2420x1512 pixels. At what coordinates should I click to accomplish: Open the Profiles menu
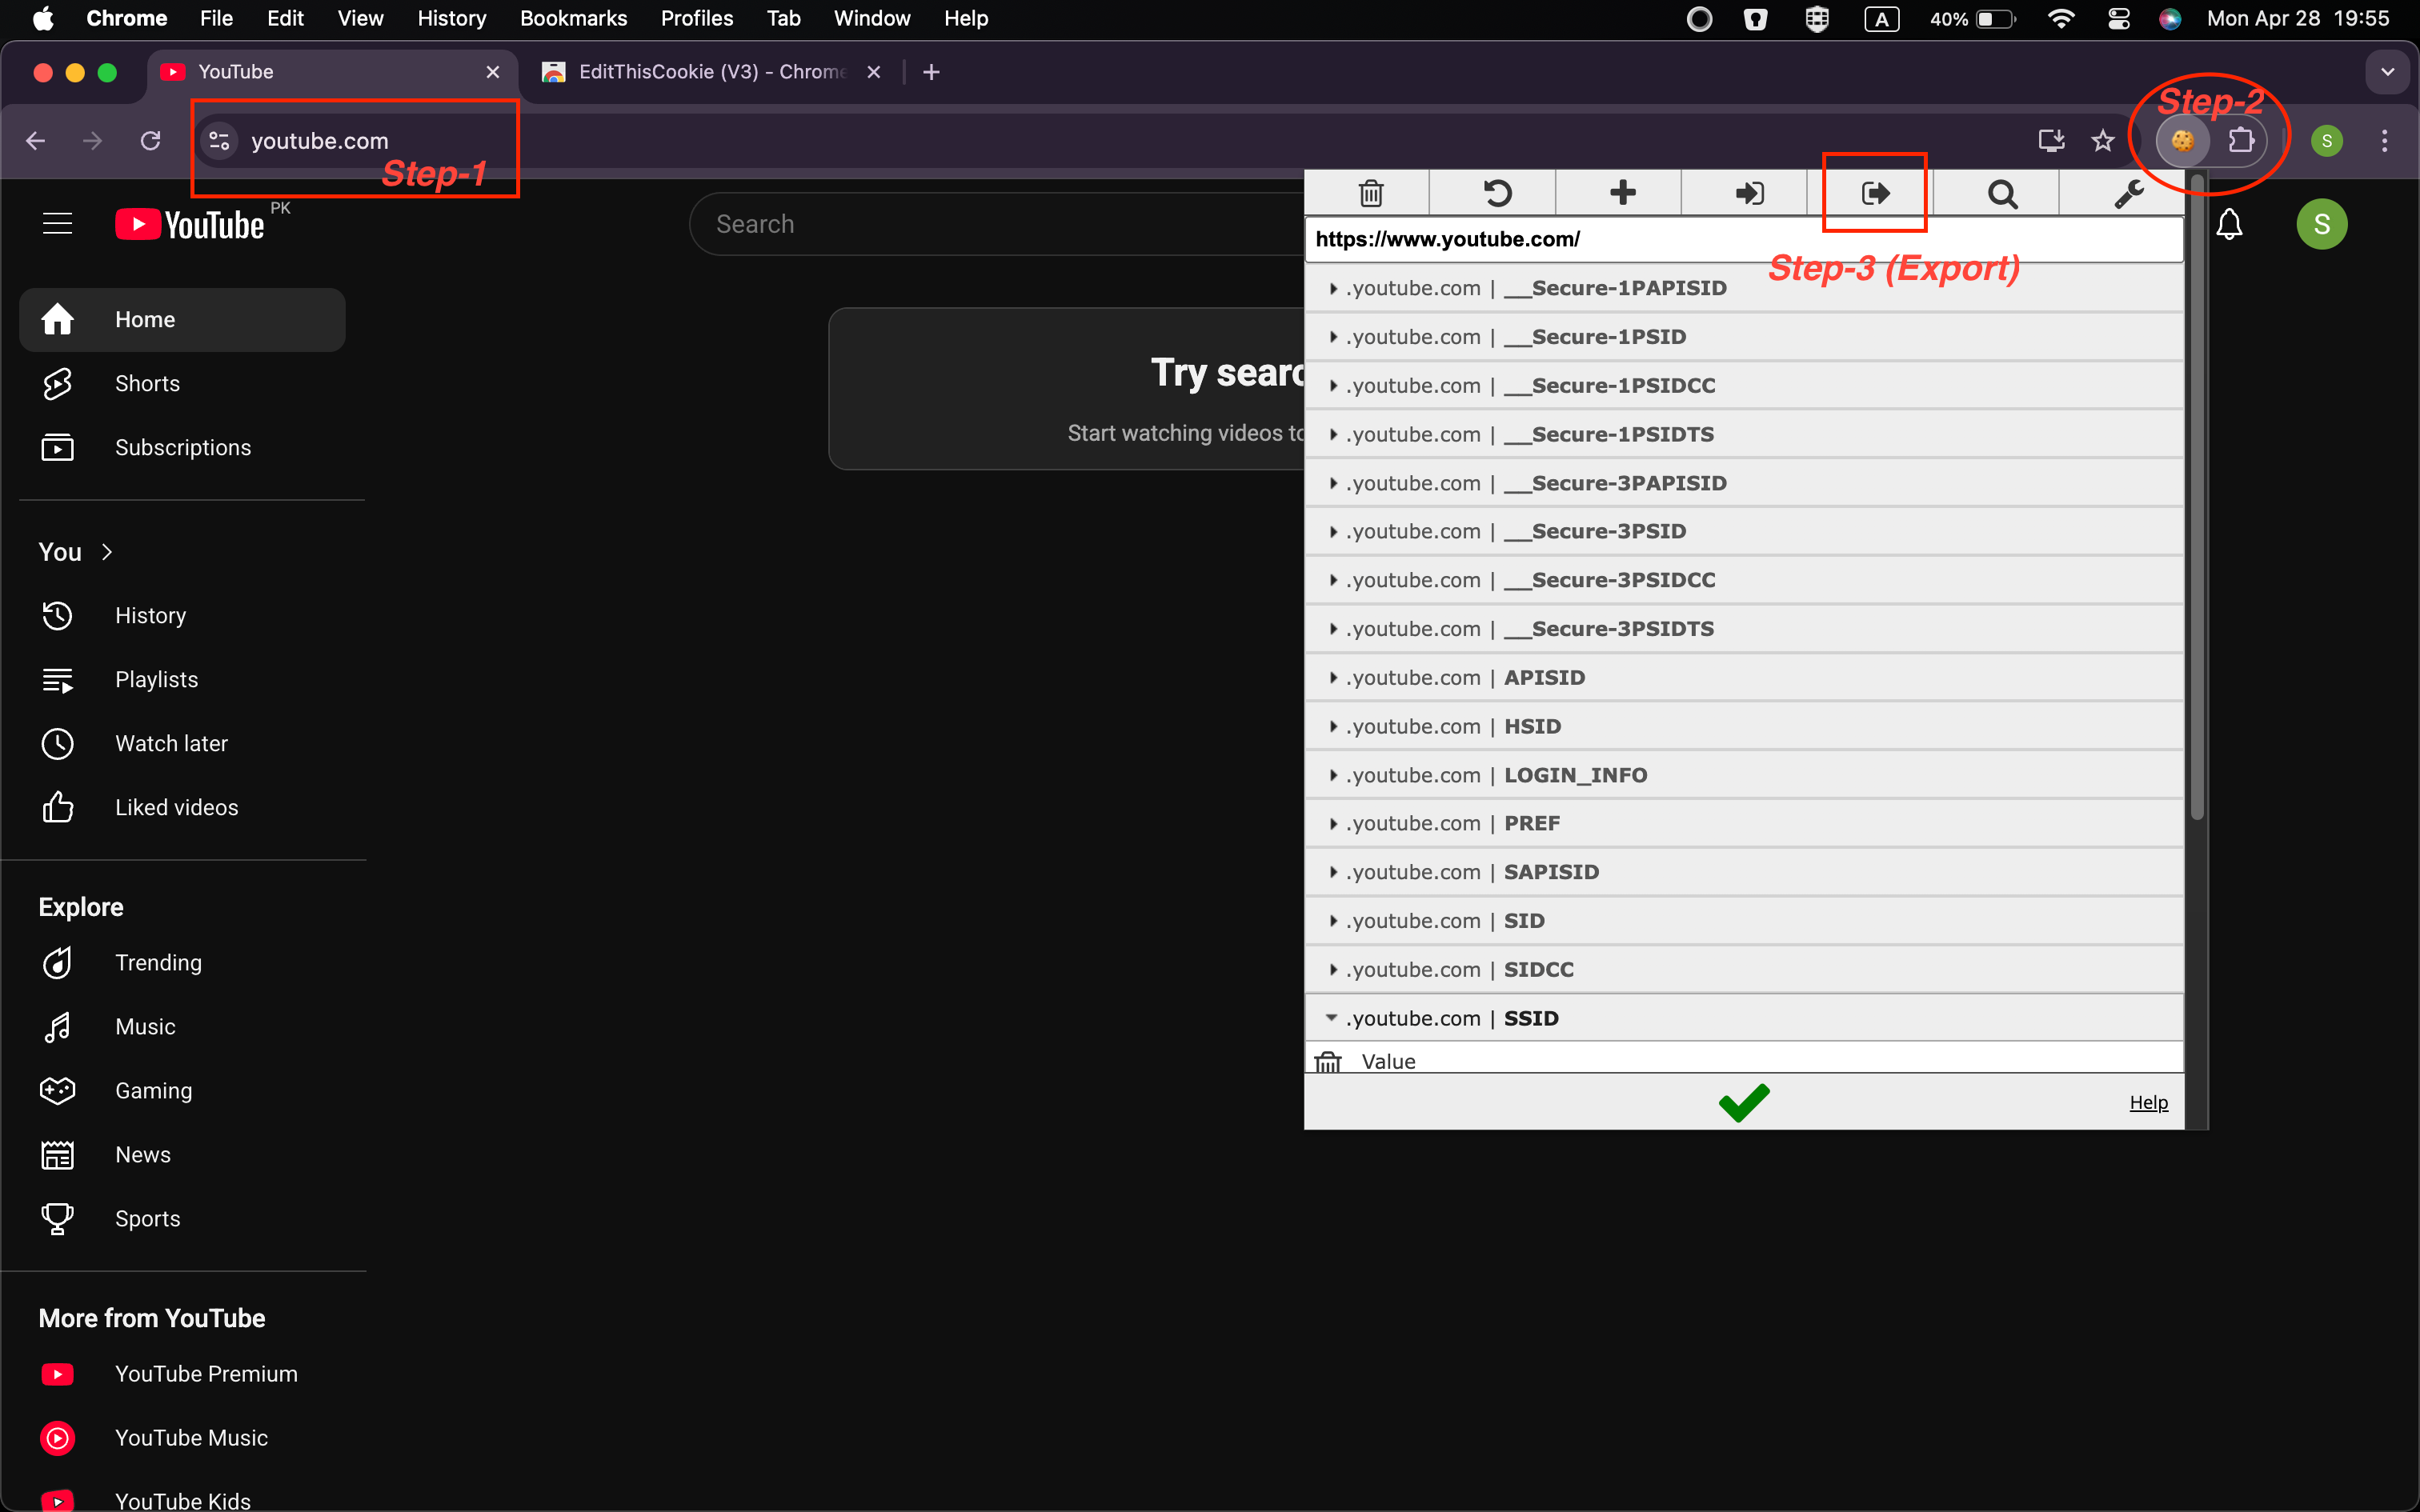[x=697, y=19]
